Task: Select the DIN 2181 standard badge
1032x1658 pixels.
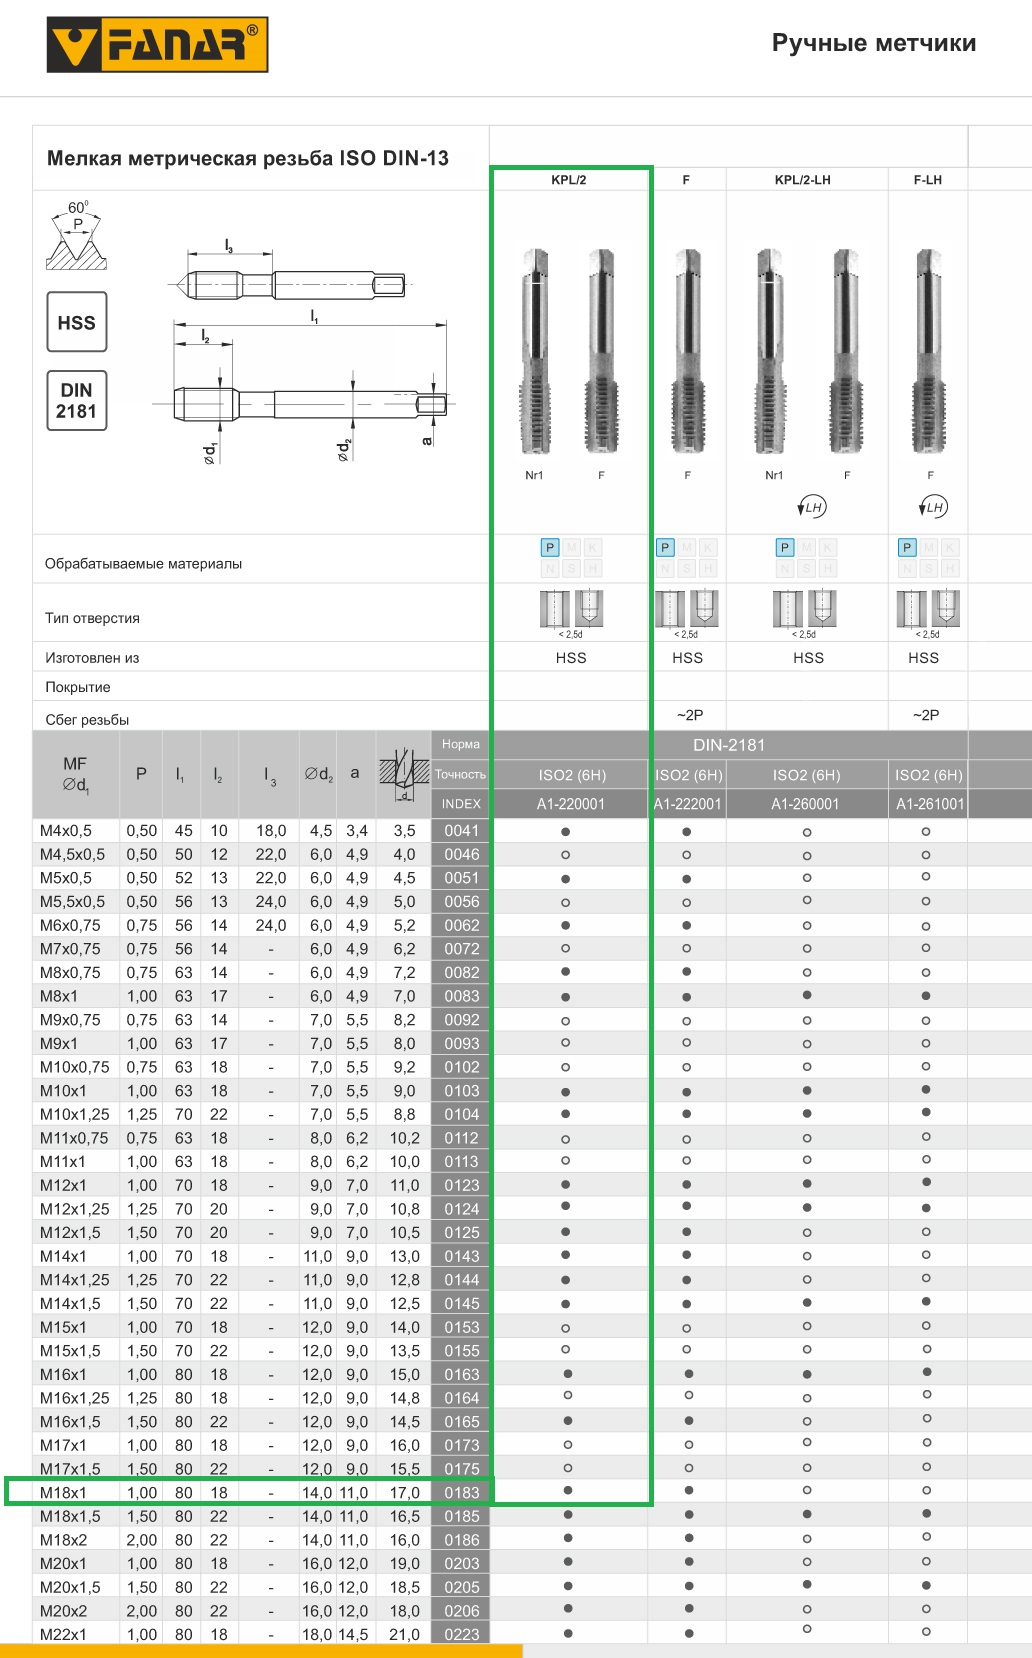Action: (77, 400)
